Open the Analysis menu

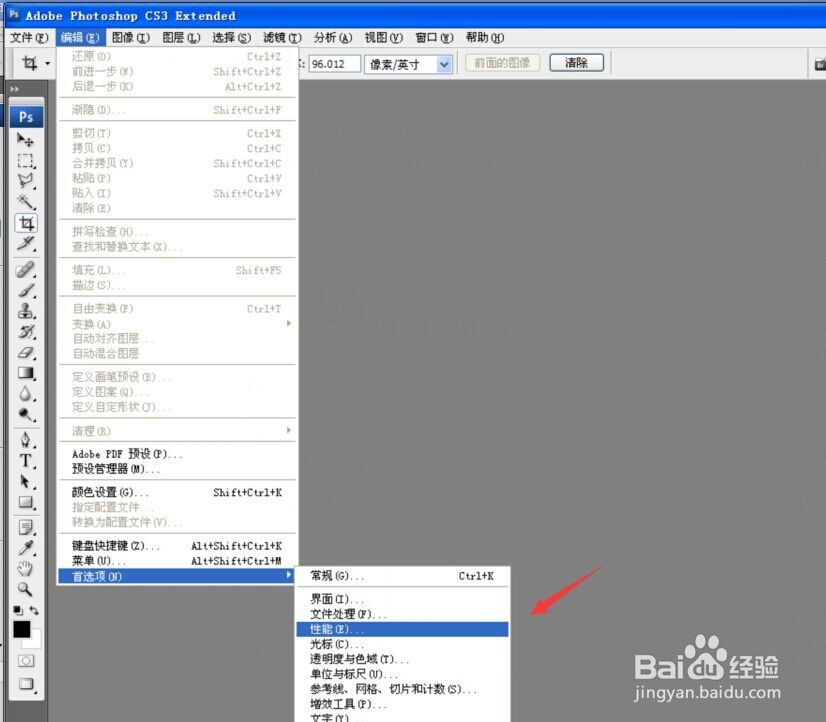[x=332, y=37]
